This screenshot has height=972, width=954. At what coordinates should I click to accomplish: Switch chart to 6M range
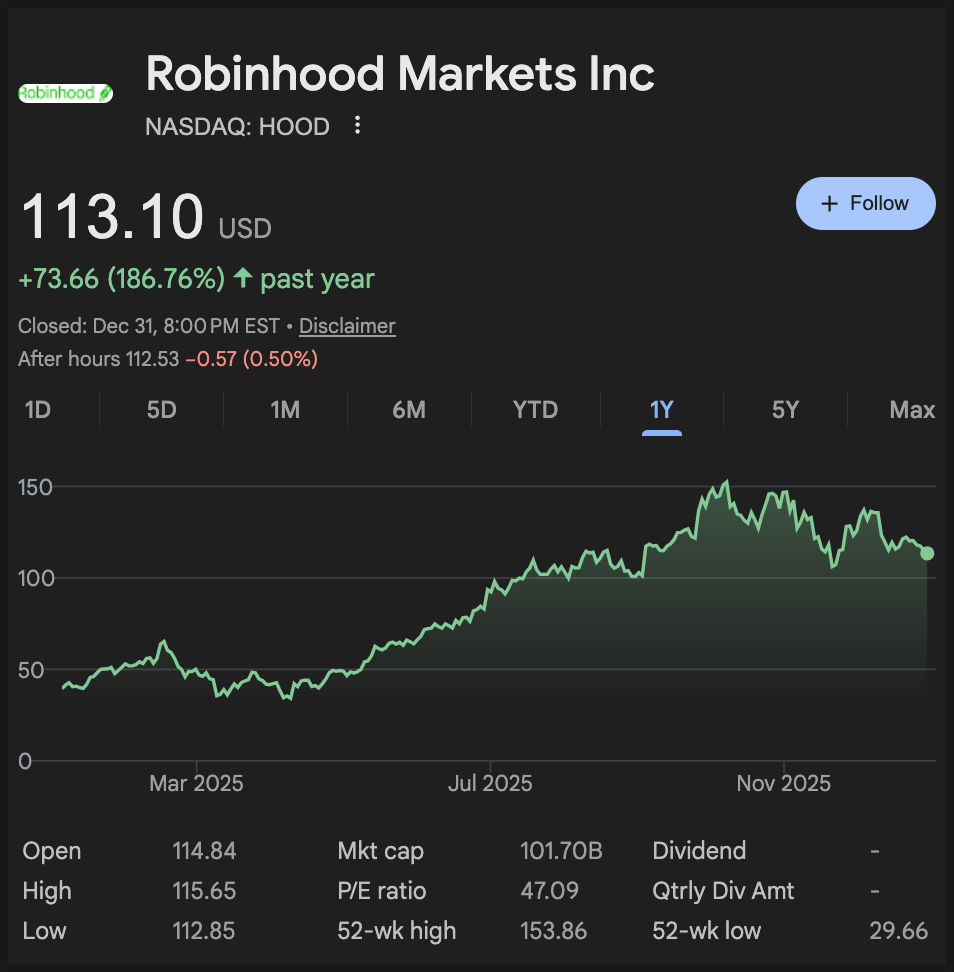(409, 410)
